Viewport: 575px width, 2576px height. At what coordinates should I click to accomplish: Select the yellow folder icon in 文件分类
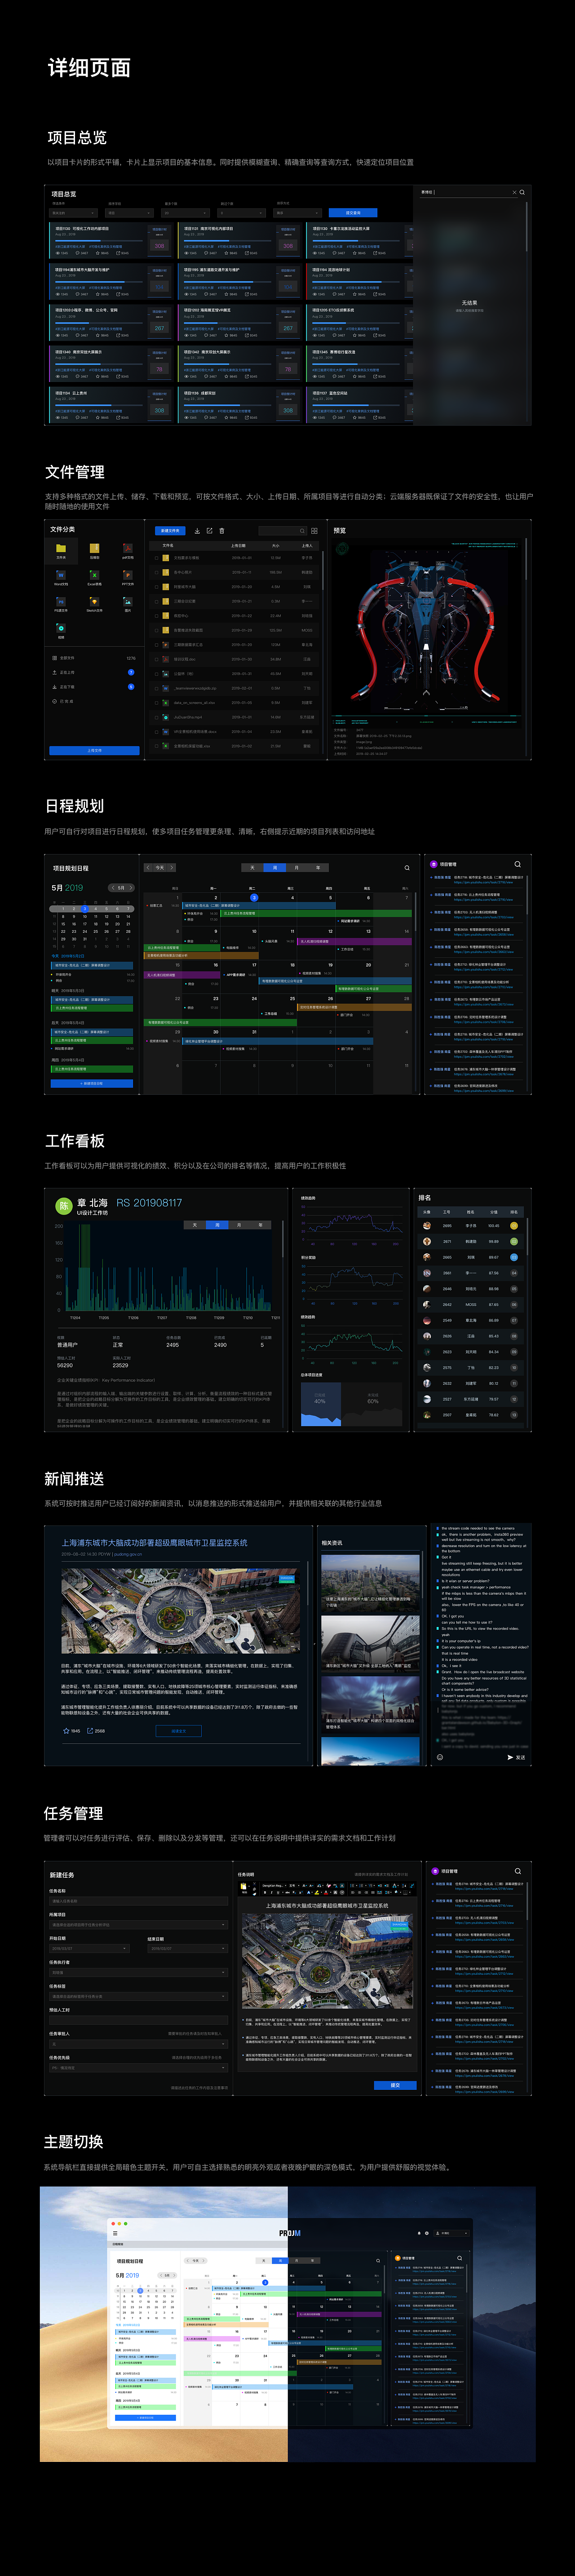point(61,549)
